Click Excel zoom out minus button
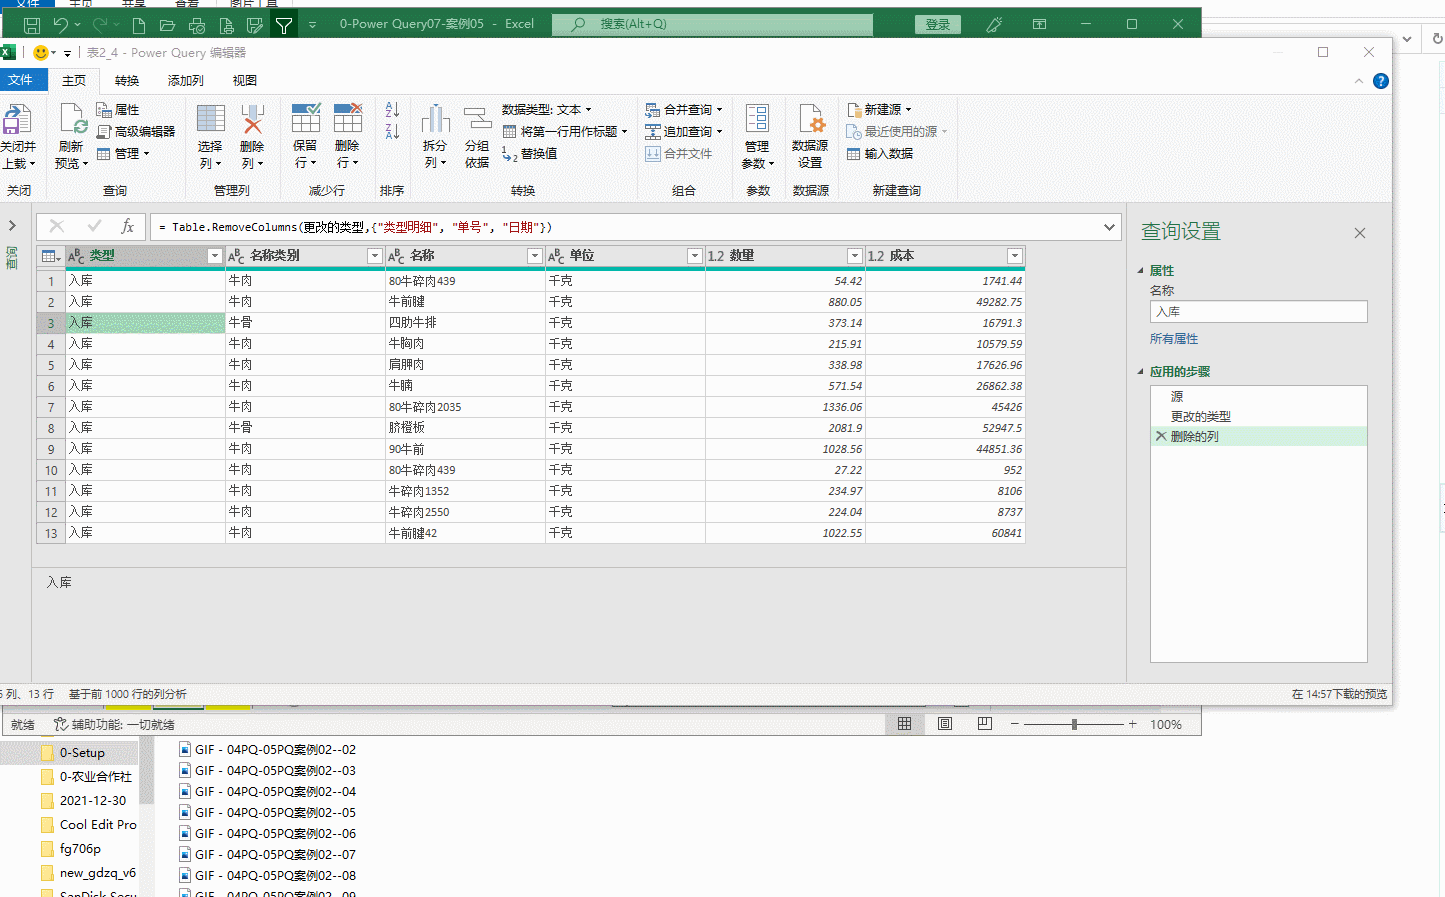 1014,724
